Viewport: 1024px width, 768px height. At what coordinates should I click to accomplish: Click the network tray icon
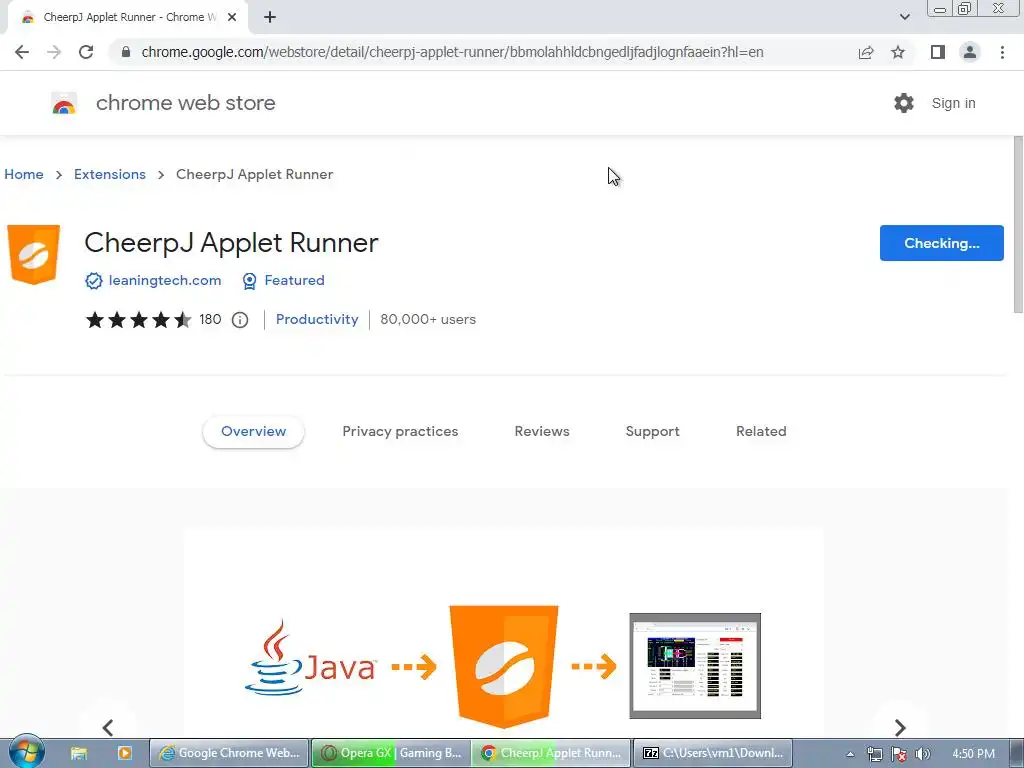[874, 754]
